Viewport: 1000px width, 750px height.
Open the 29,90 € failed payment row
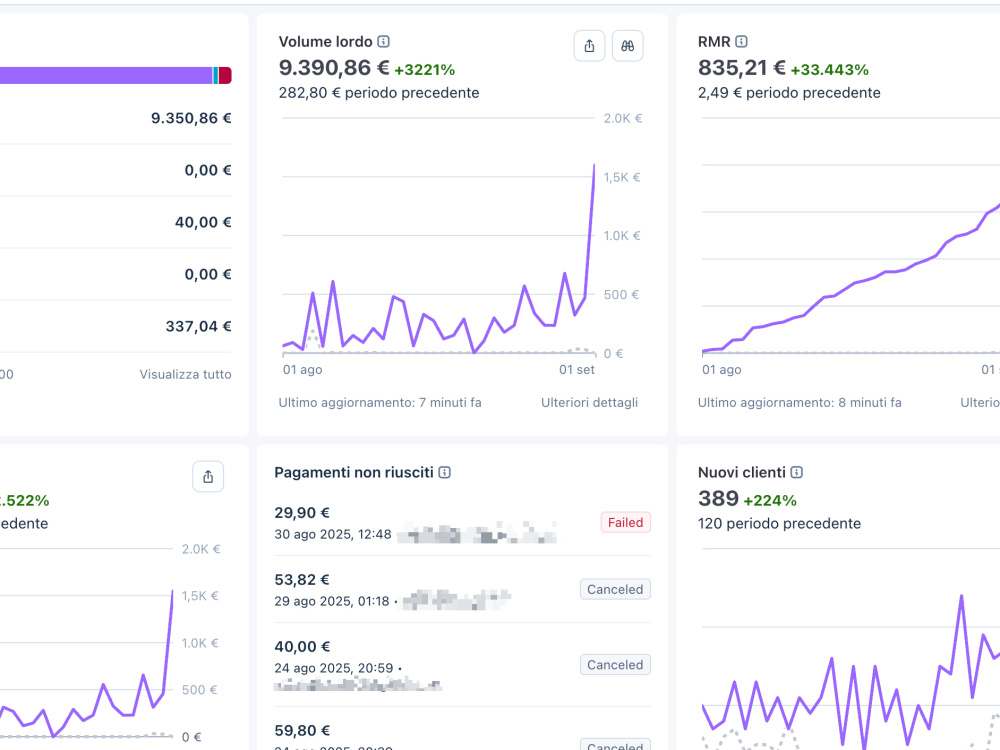tap(462, 523)
